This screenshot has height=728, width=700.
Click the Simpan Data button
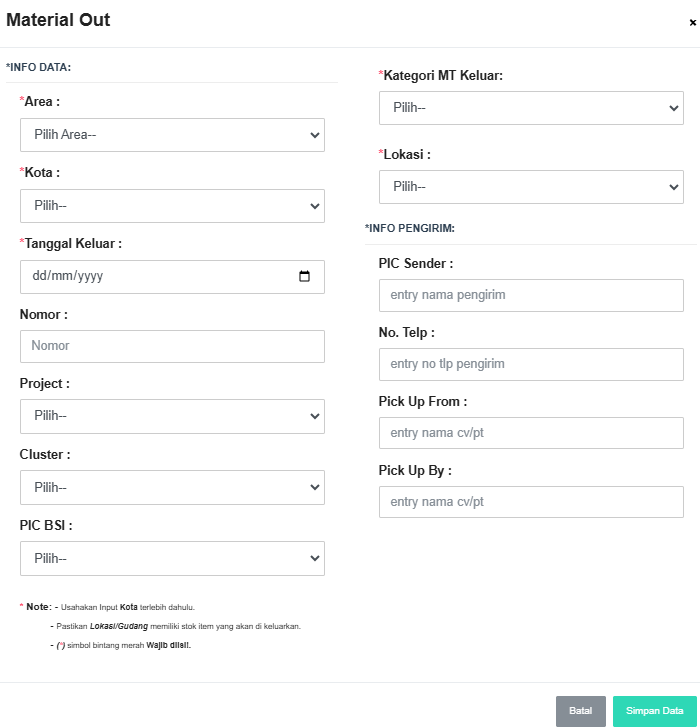[x=654, y=711]
